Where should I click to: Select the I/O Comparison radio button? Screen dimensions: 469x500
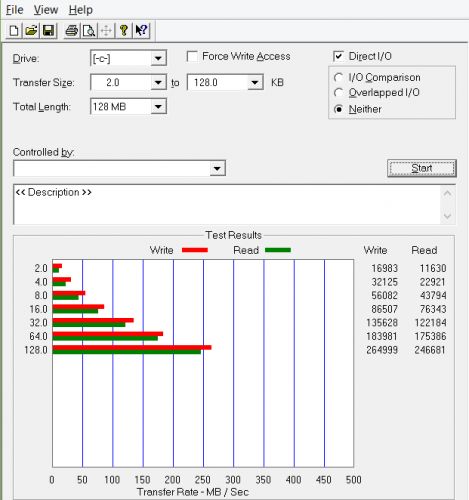tap(338, 78)
